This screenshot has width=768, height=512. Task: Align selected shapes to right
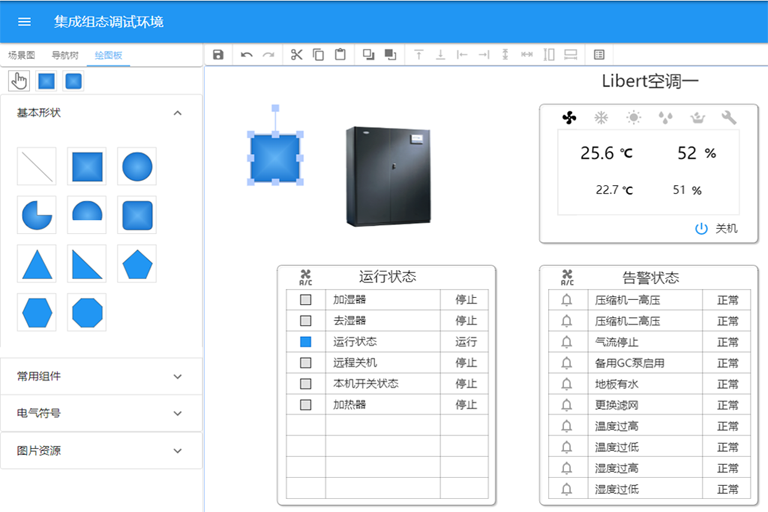[484, 54]
